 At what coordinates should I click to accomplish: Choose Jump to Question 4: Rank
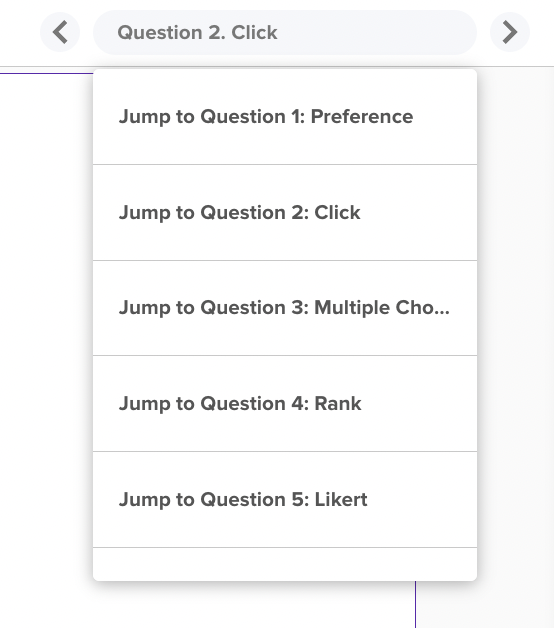coord(285,403)
